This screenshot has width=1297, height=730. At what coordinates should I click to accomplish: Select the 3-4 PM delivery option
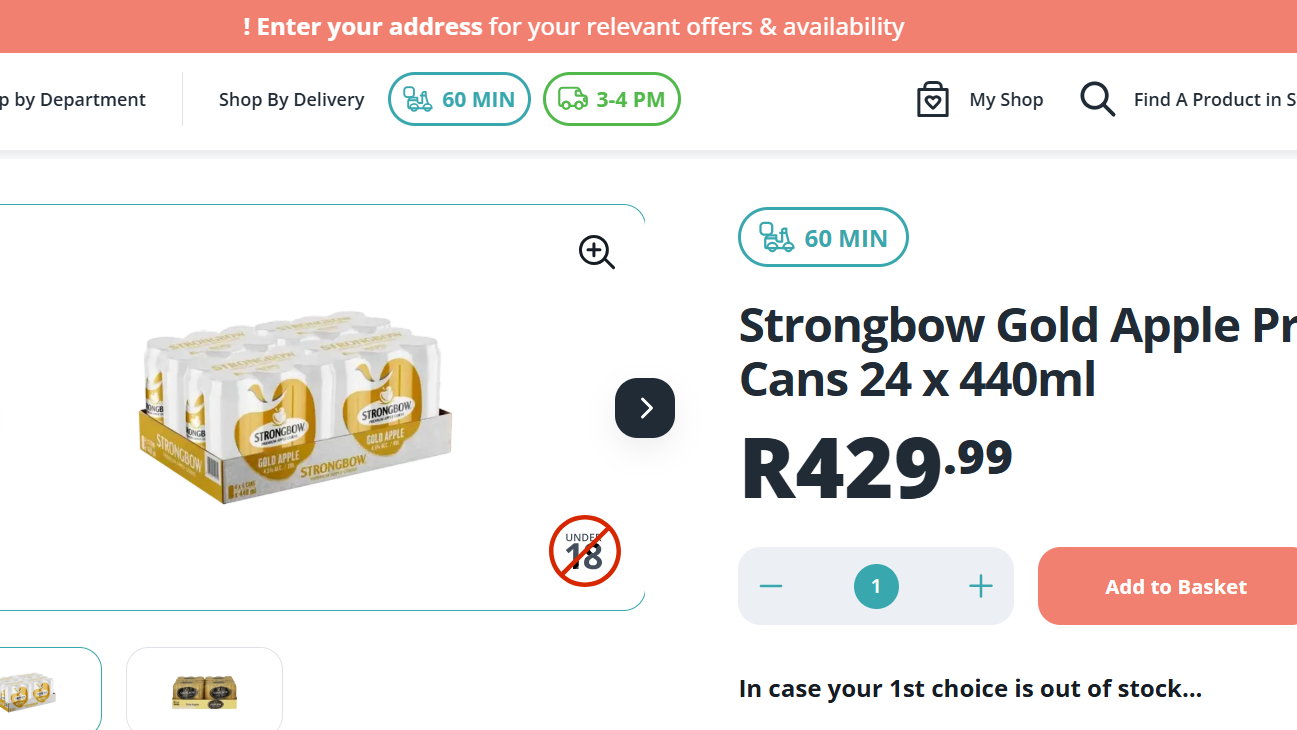pyautogui.click(x=611, y=98)
